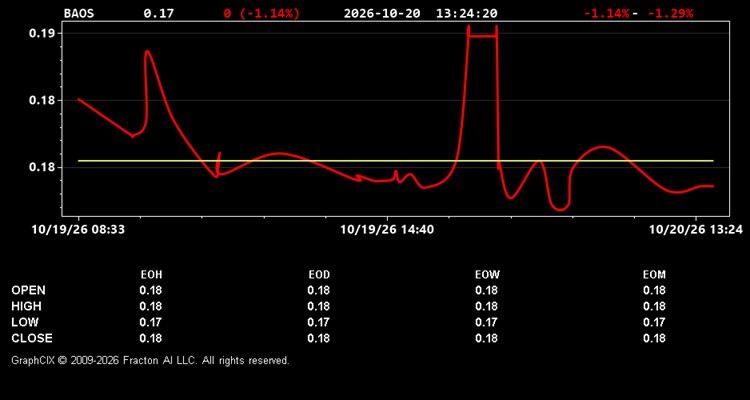The height and width of the screenshot is (400, 750).
Task: Click the CLOSE row label
Action: [32, 338]
